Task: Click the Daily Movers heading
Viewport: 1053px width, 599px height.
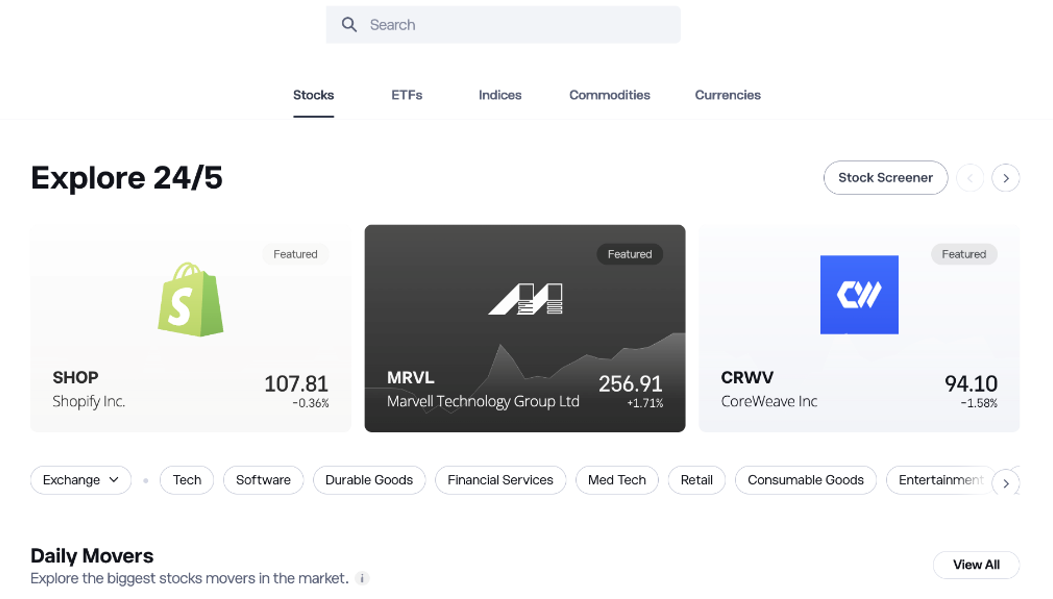Action: point(92,556)
